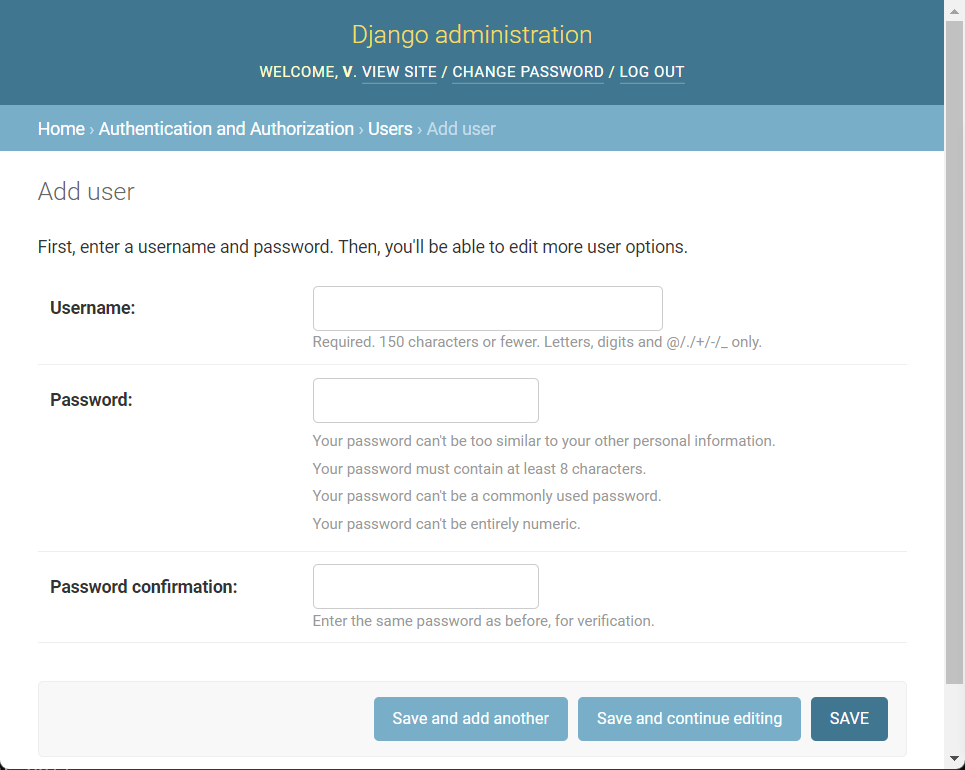Focus the Username input field
The image size is (965, 770).
point(487,308)
